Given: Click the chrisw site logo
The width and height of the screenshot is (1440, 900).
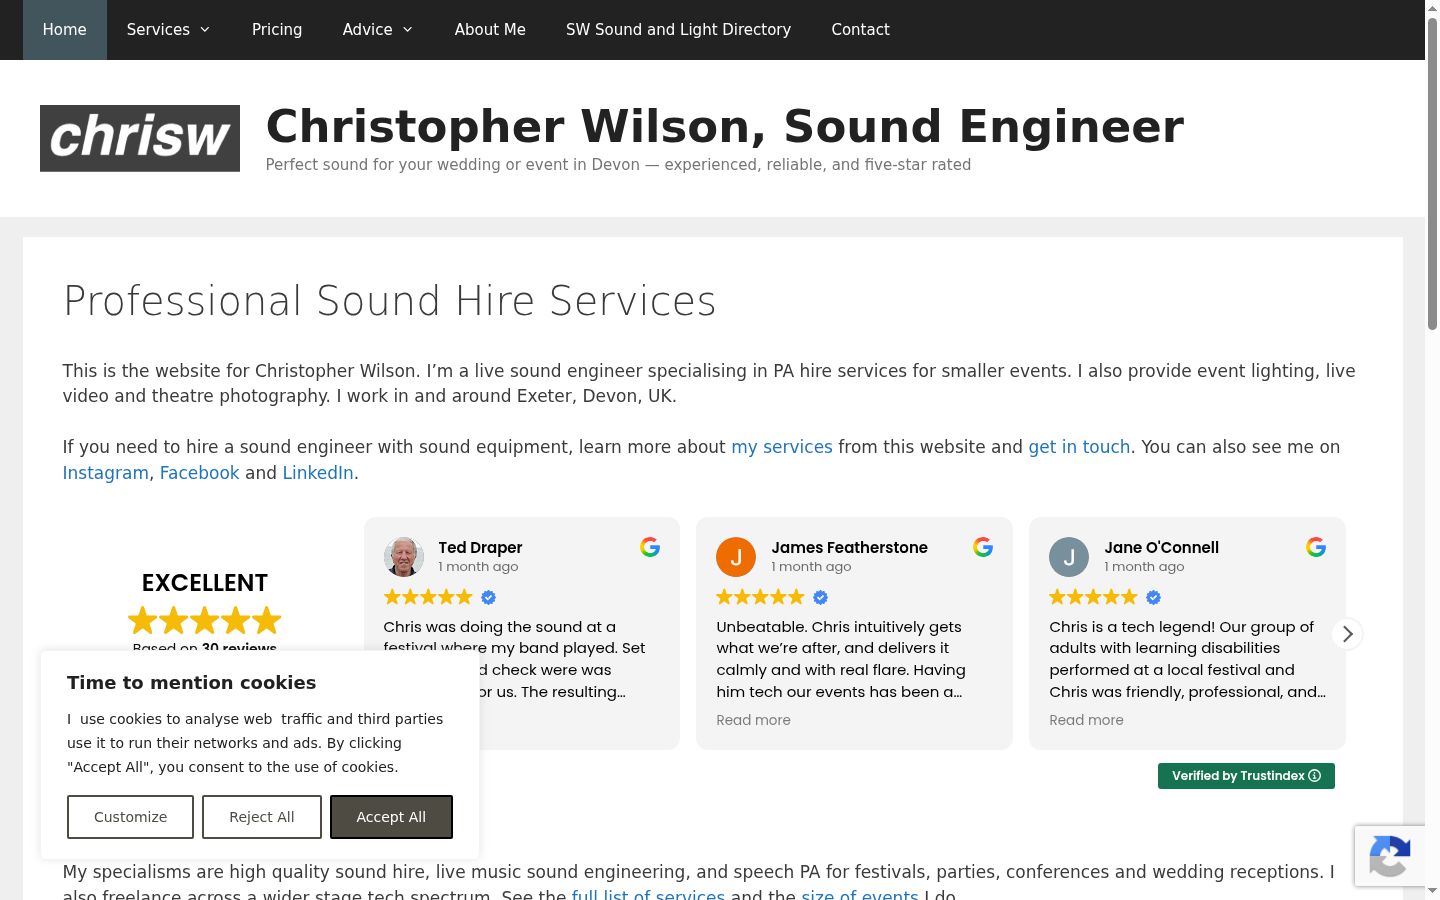Looking at the screenshot, I should click(140, 138).
